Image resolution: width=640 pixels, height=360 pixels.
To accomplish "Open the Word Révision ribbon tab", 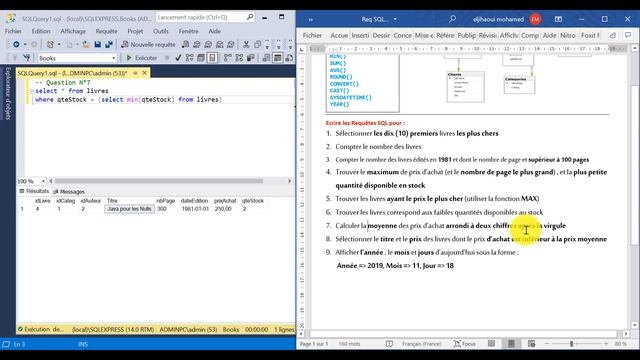I will tap(488, 36).
